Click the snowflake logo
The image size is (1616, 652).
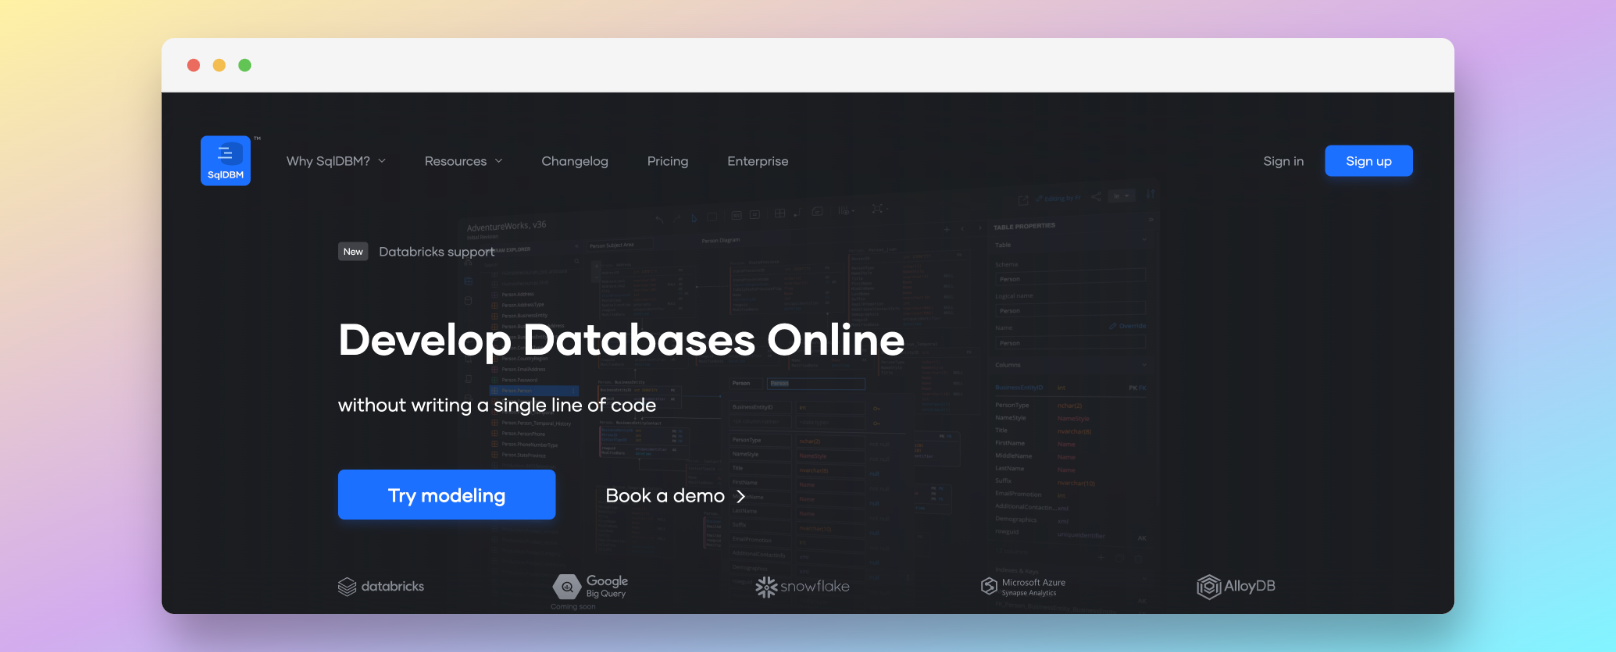pos(802,587)
